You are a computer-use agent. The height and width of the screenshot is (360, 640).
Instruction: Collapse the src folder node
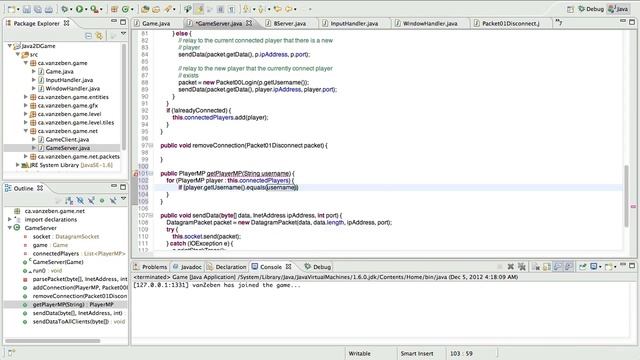click(x=18, y=54)
